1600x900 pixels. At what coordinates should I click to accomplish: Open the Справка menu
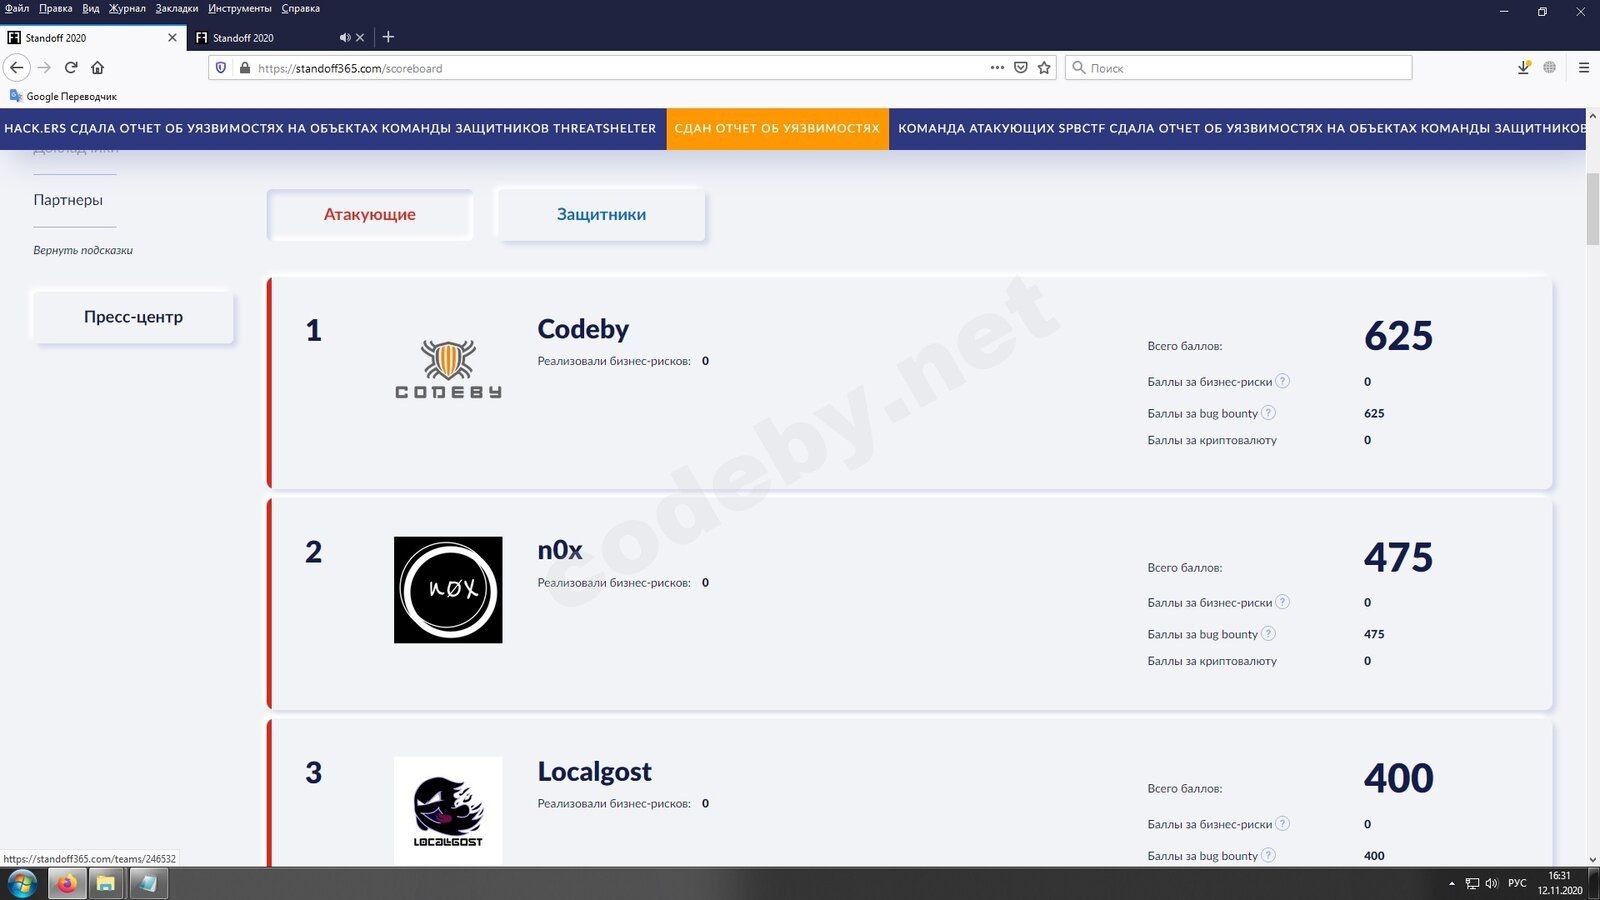[x=301, y=9]
